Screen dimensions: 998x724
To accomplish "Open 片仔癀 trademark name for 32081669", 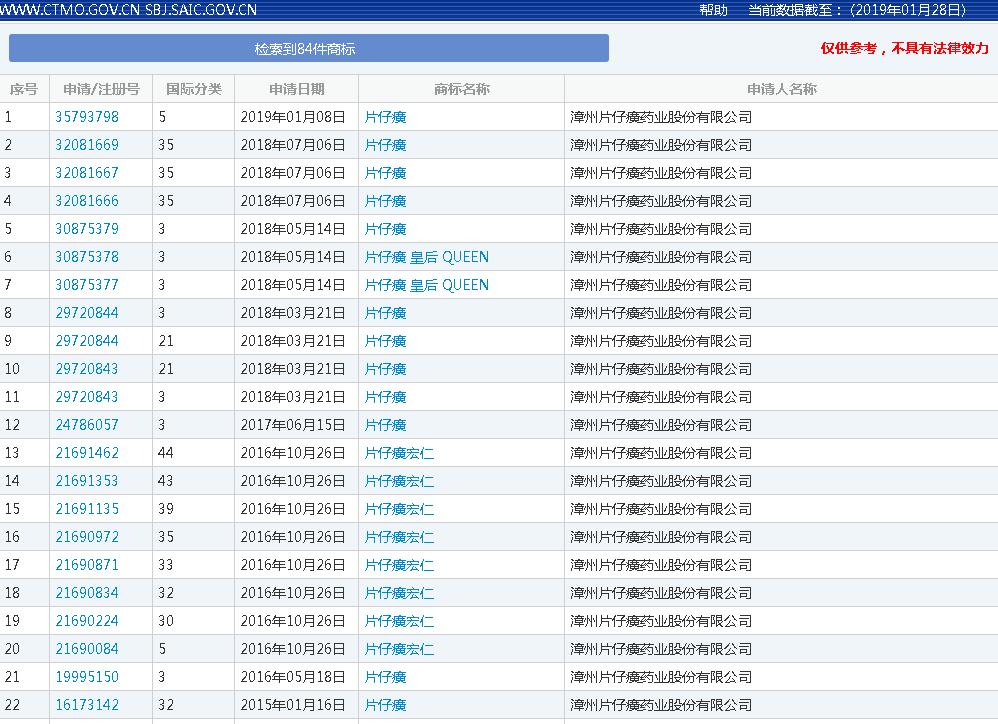I will (386, 145).
